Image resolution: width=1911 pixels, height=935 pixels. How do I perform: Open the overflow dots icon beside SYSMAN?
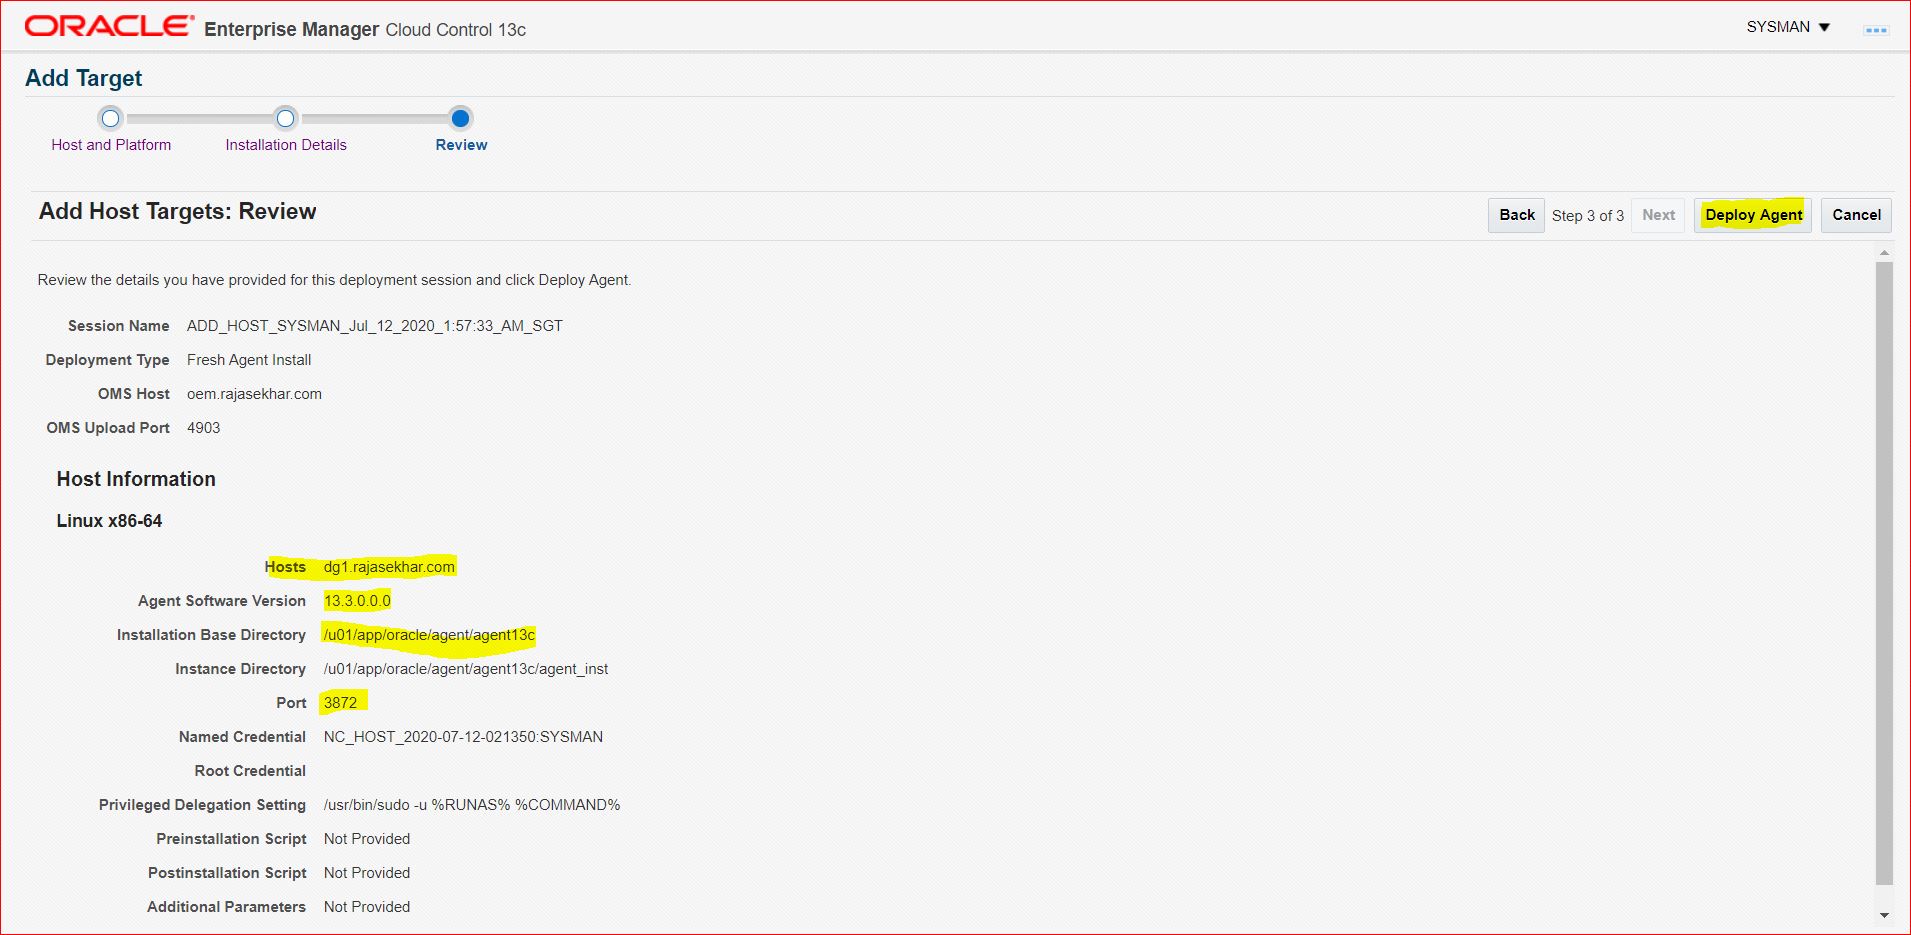pos(1875,30)
